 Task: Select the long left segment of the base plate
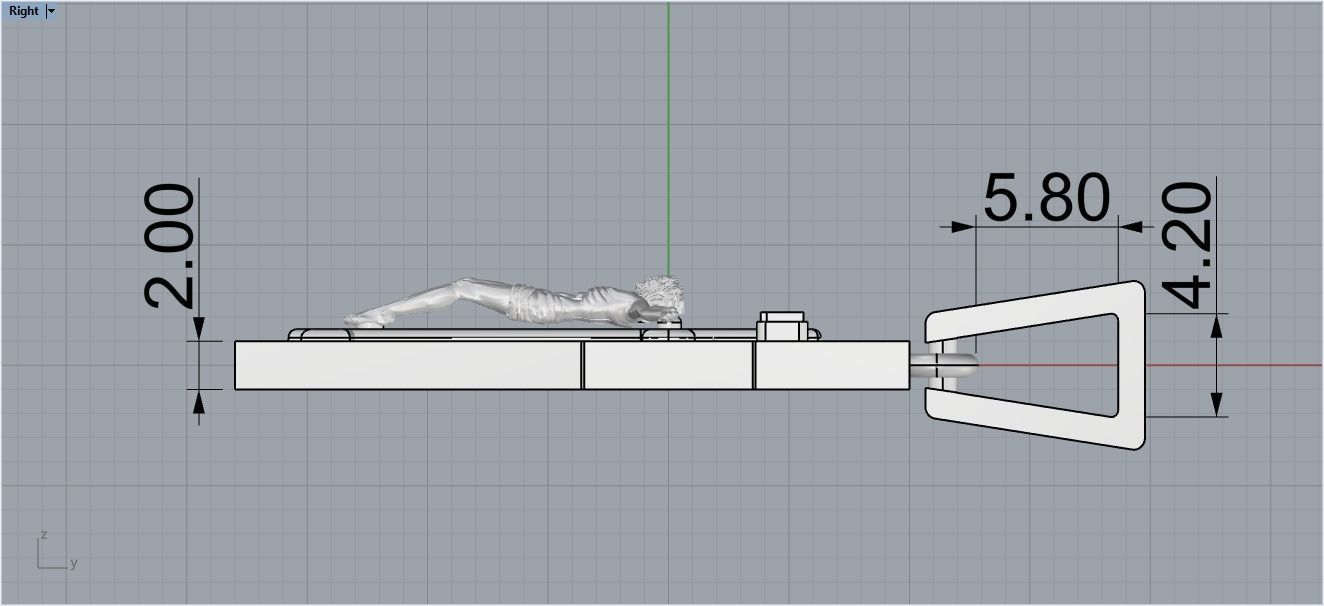tap(408, 365)
